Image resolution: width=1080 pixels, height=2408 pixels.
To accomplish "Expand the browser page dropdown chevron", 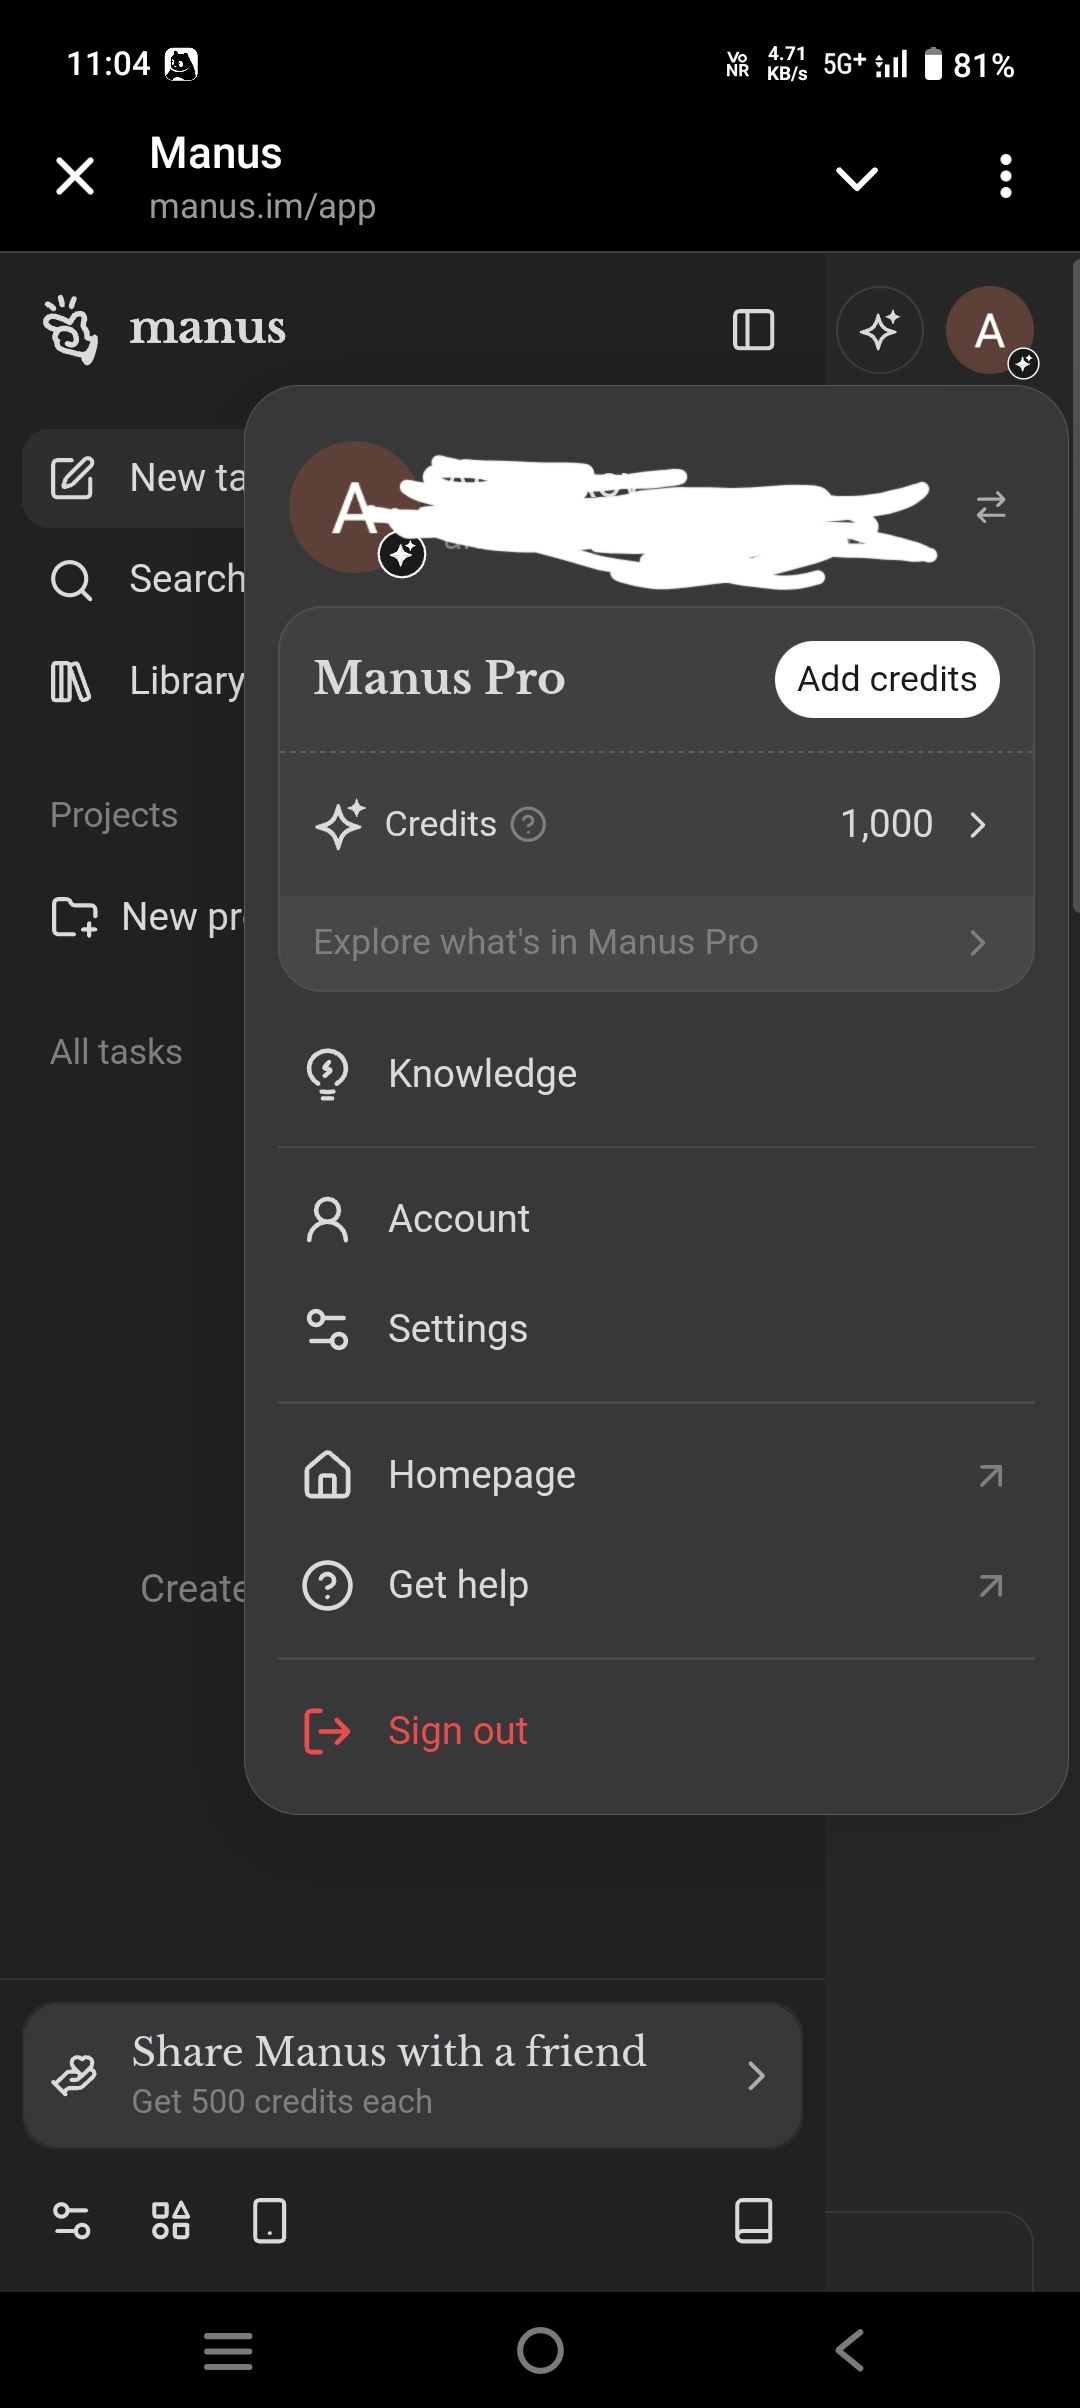I will (x=857, y=179).
